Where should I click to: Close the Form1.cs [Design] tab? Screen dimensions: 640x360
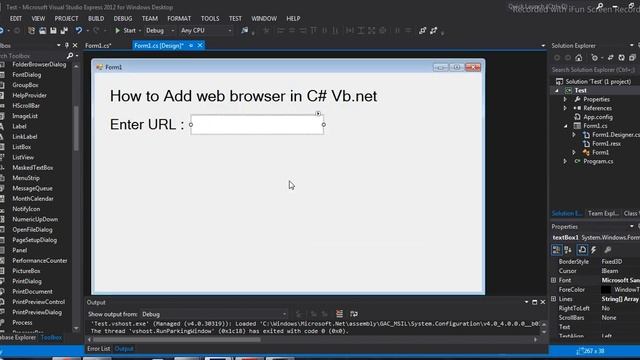[200, 45]
